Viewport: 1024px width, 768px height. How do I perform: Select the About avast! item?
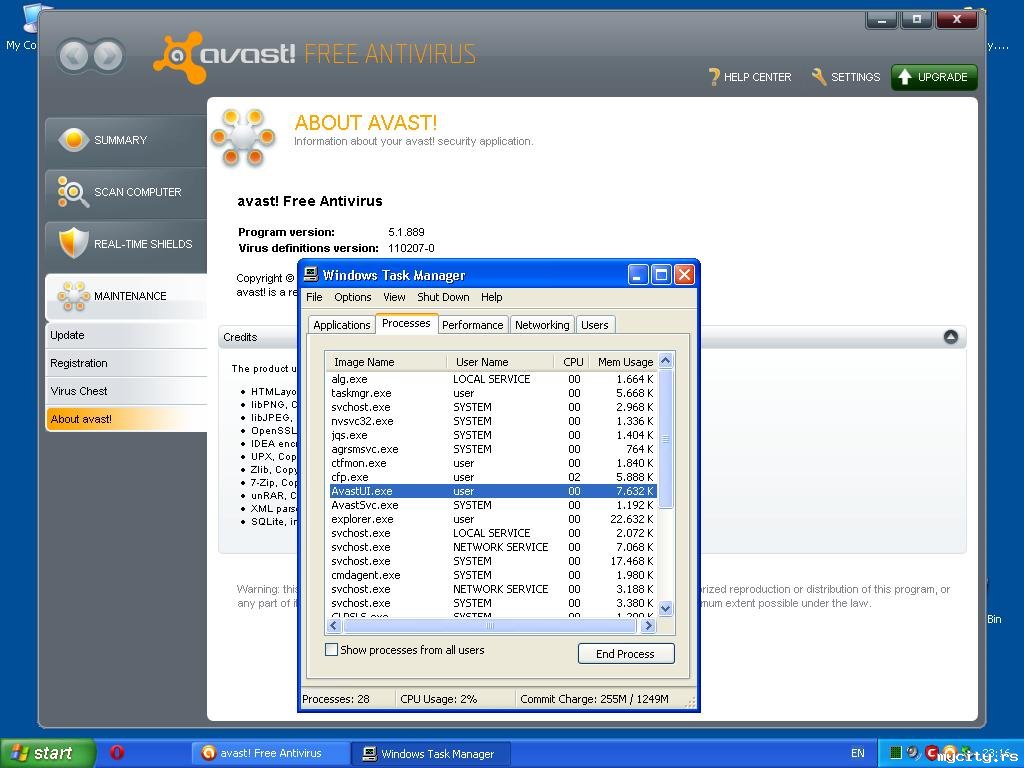click(126, 419)
